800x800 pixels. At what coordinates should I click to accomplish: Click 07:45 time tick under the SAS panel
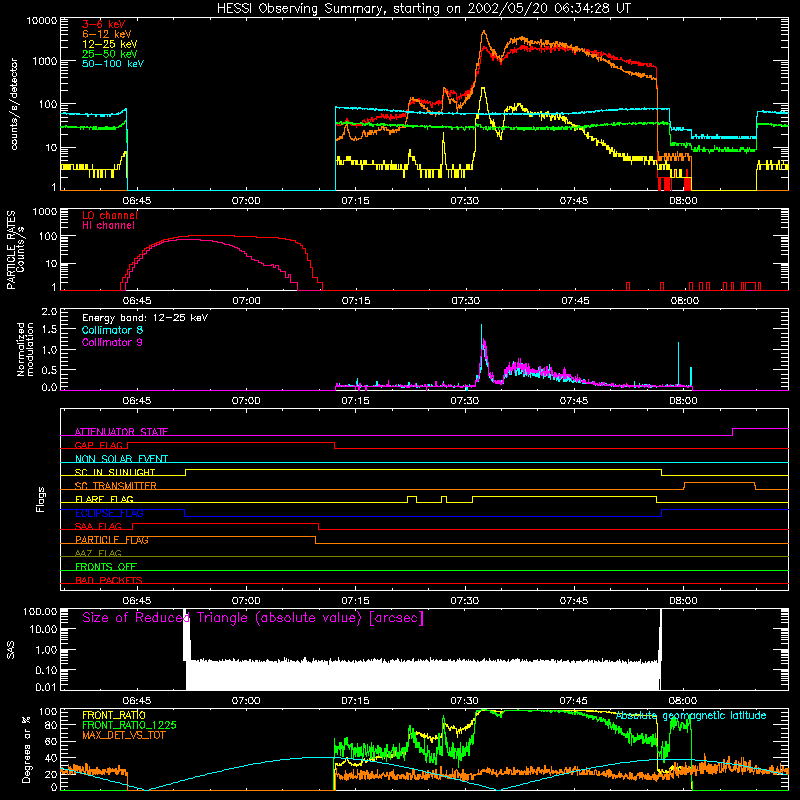(x=573, y=701)
